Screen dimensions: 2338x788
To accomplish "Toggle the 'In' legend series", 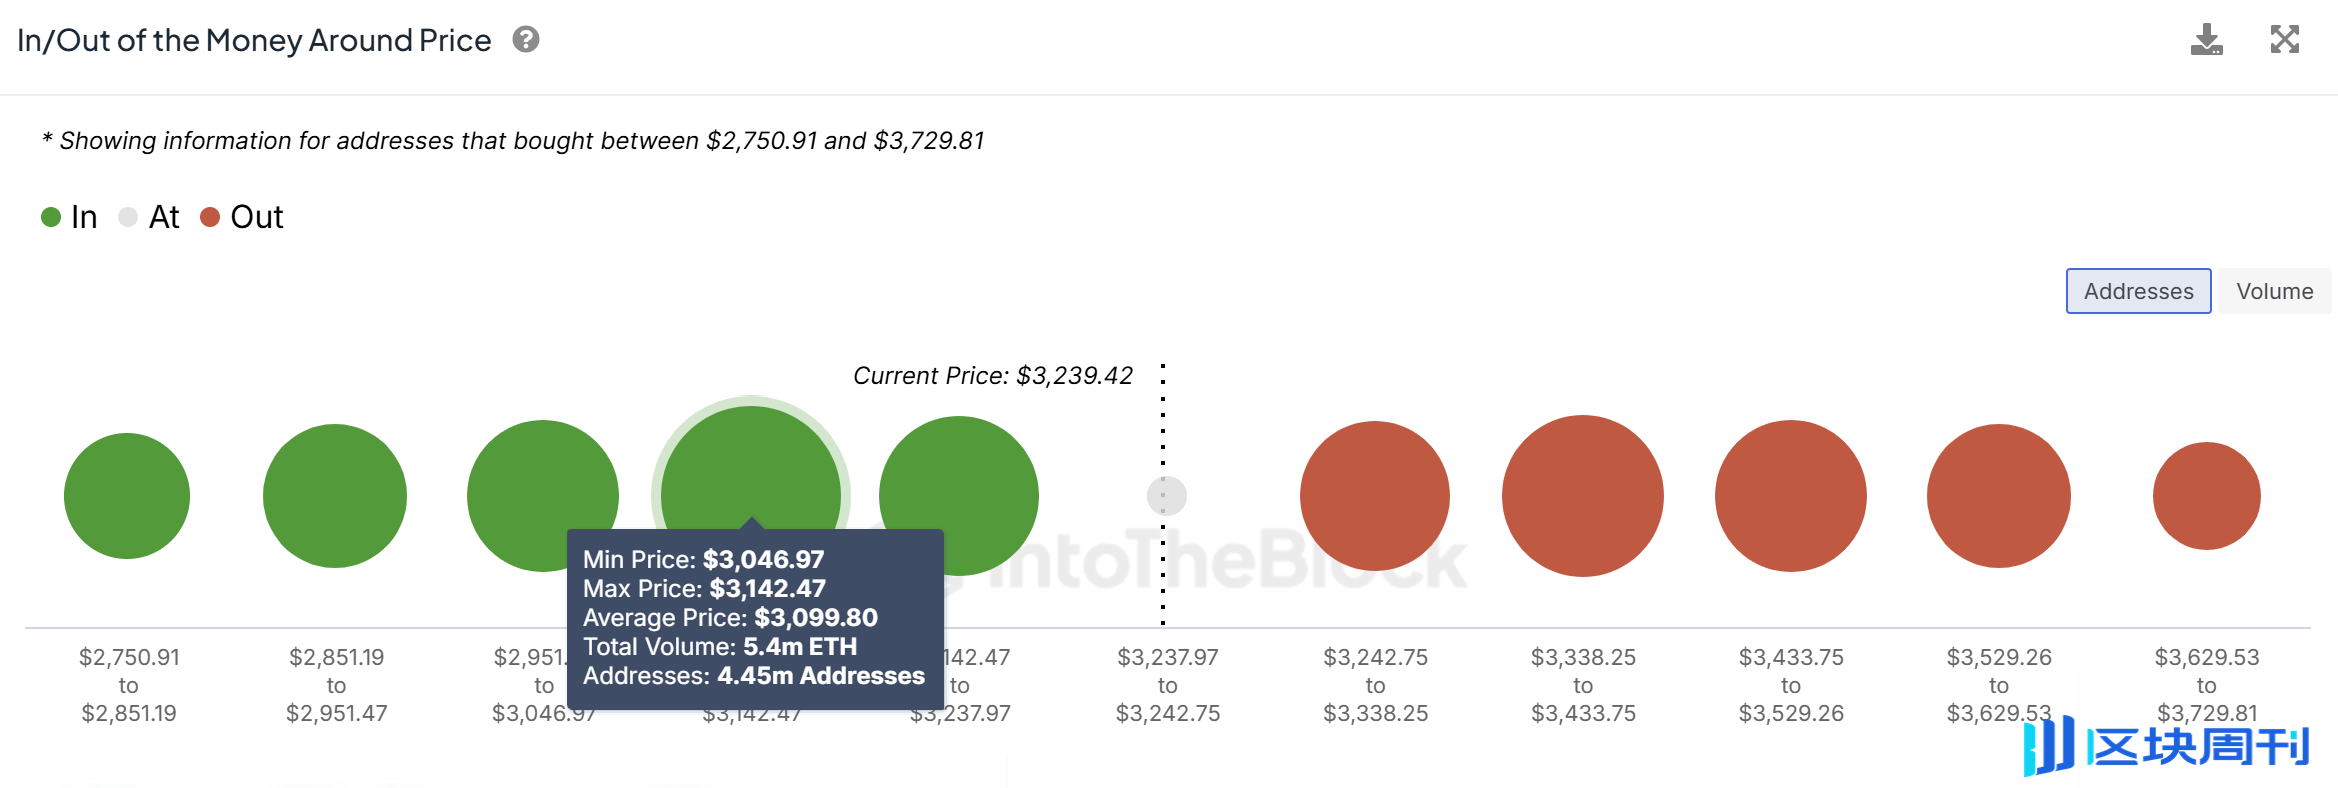I will [x=70, y=217].
